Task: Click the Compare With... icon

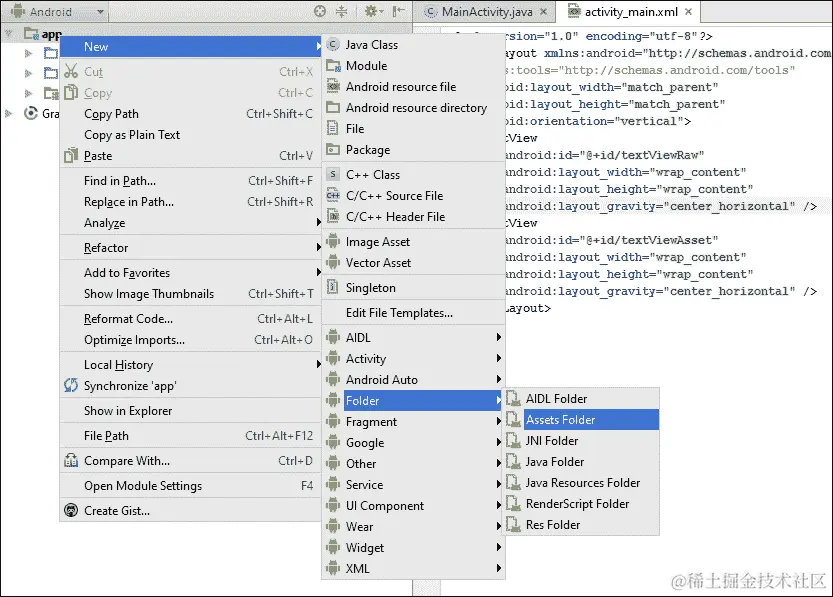Action: point(71,460)
